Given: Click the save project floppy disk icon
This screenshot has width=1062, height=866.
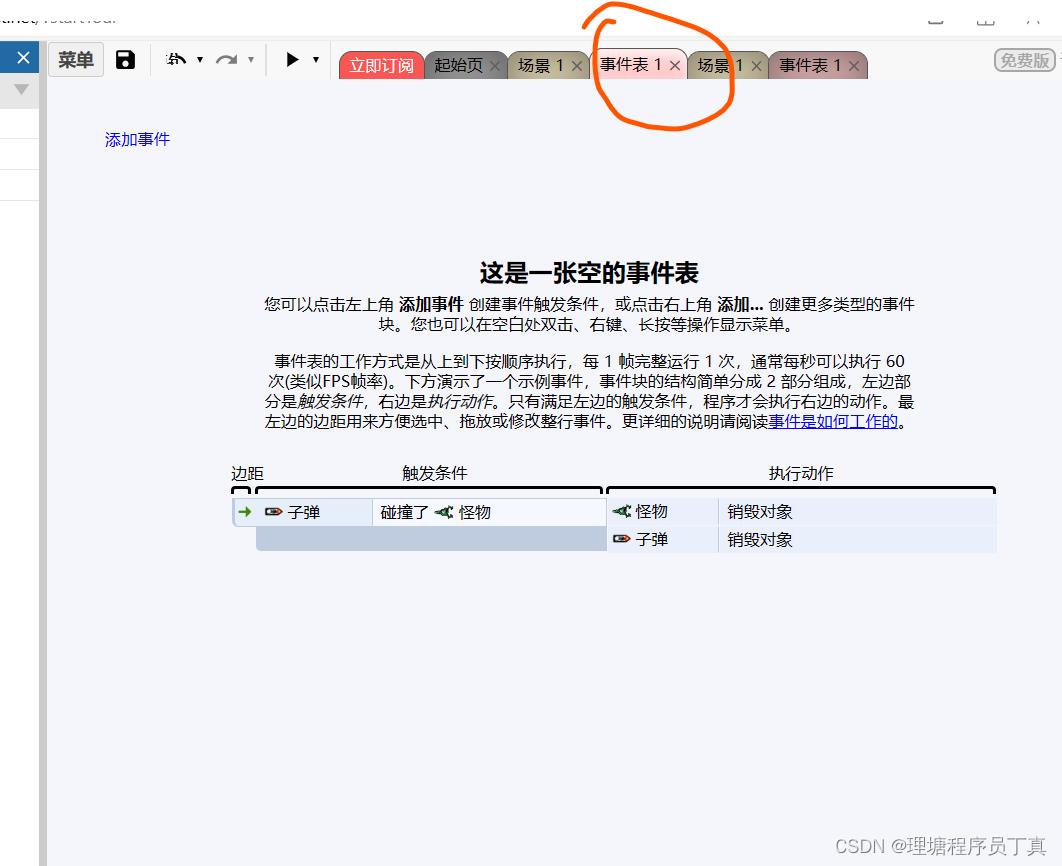Looking at the screenshot, I should 125,60.
